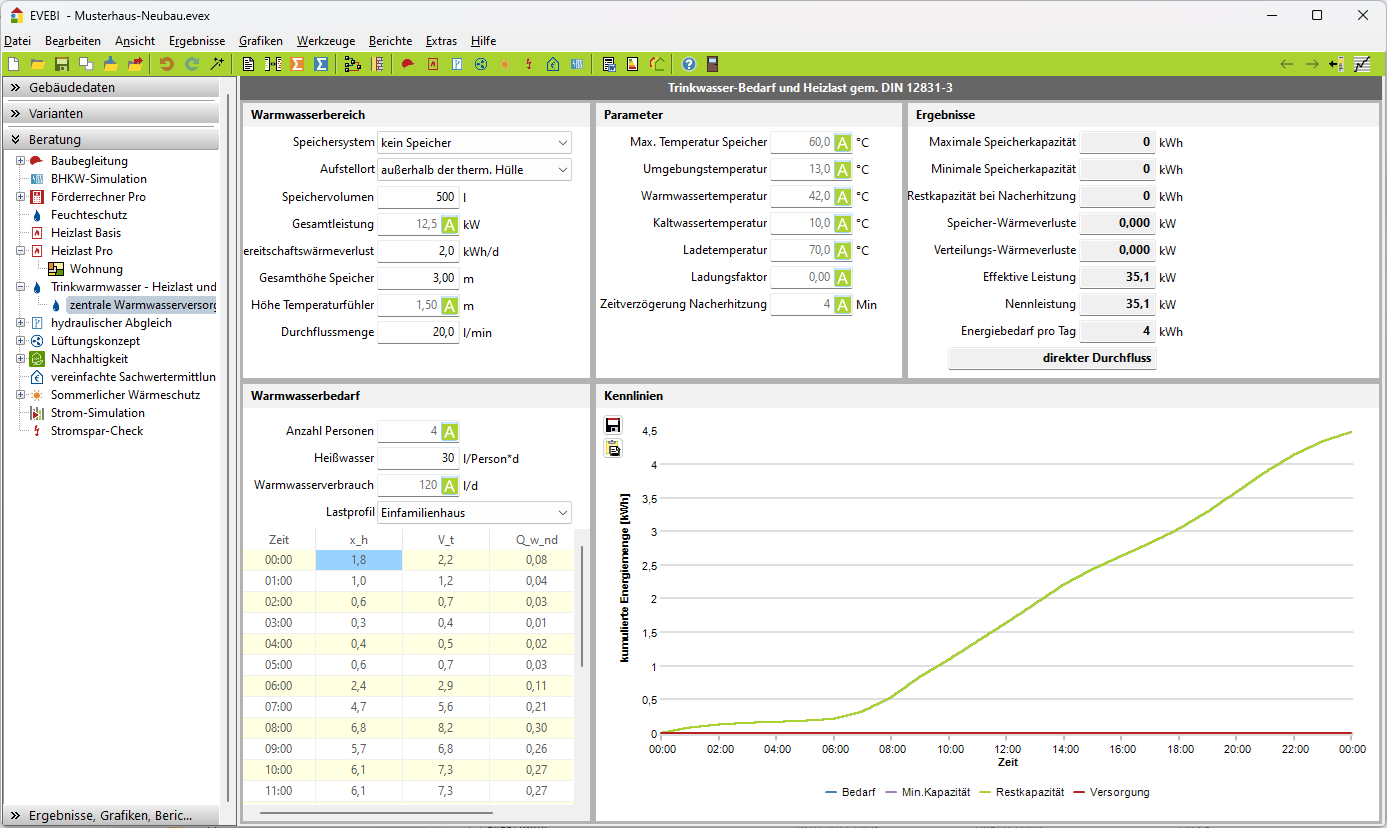
Task: Click the Speichervolumen input field
Action: tap(418, 197)
